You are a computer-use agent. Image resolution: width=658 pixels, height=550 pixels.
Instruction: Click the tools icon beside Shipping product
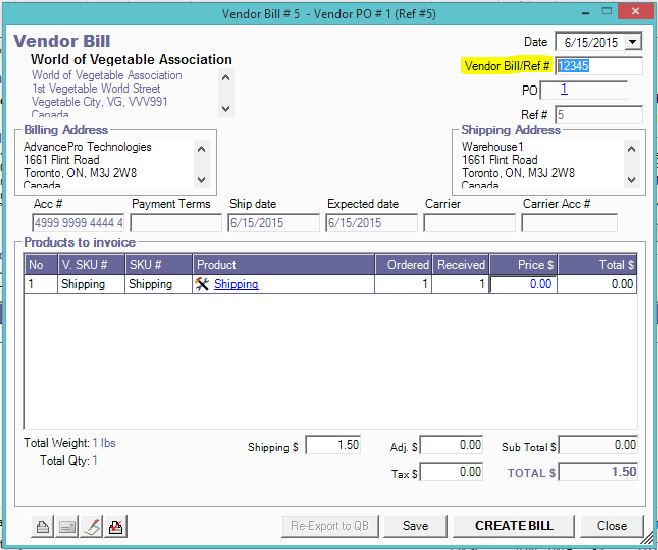tap(202, 284)
